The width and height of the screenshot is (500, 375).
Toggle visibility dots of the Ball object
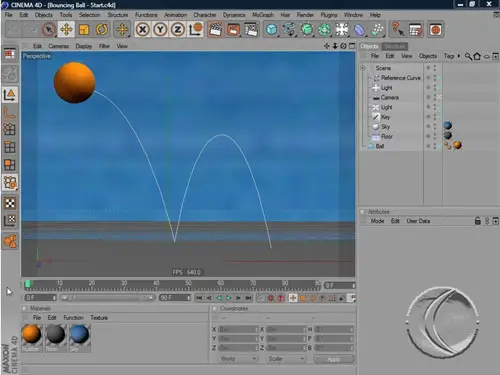point(435,146)
